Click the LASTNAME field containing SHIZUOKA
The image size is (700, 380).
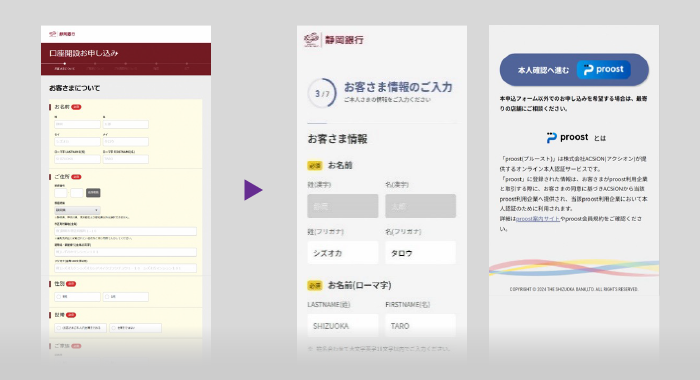point(342,326)
